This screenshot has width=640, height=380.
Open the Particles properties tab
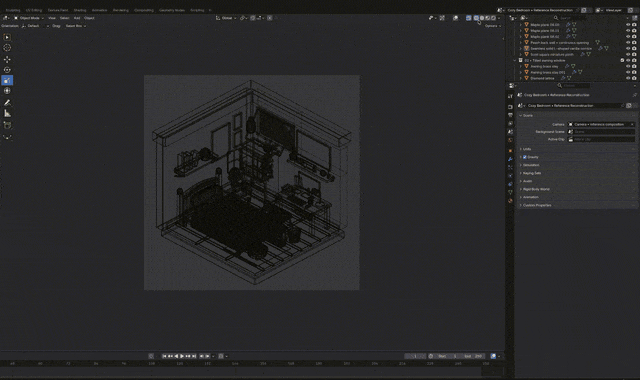[510, 167]
